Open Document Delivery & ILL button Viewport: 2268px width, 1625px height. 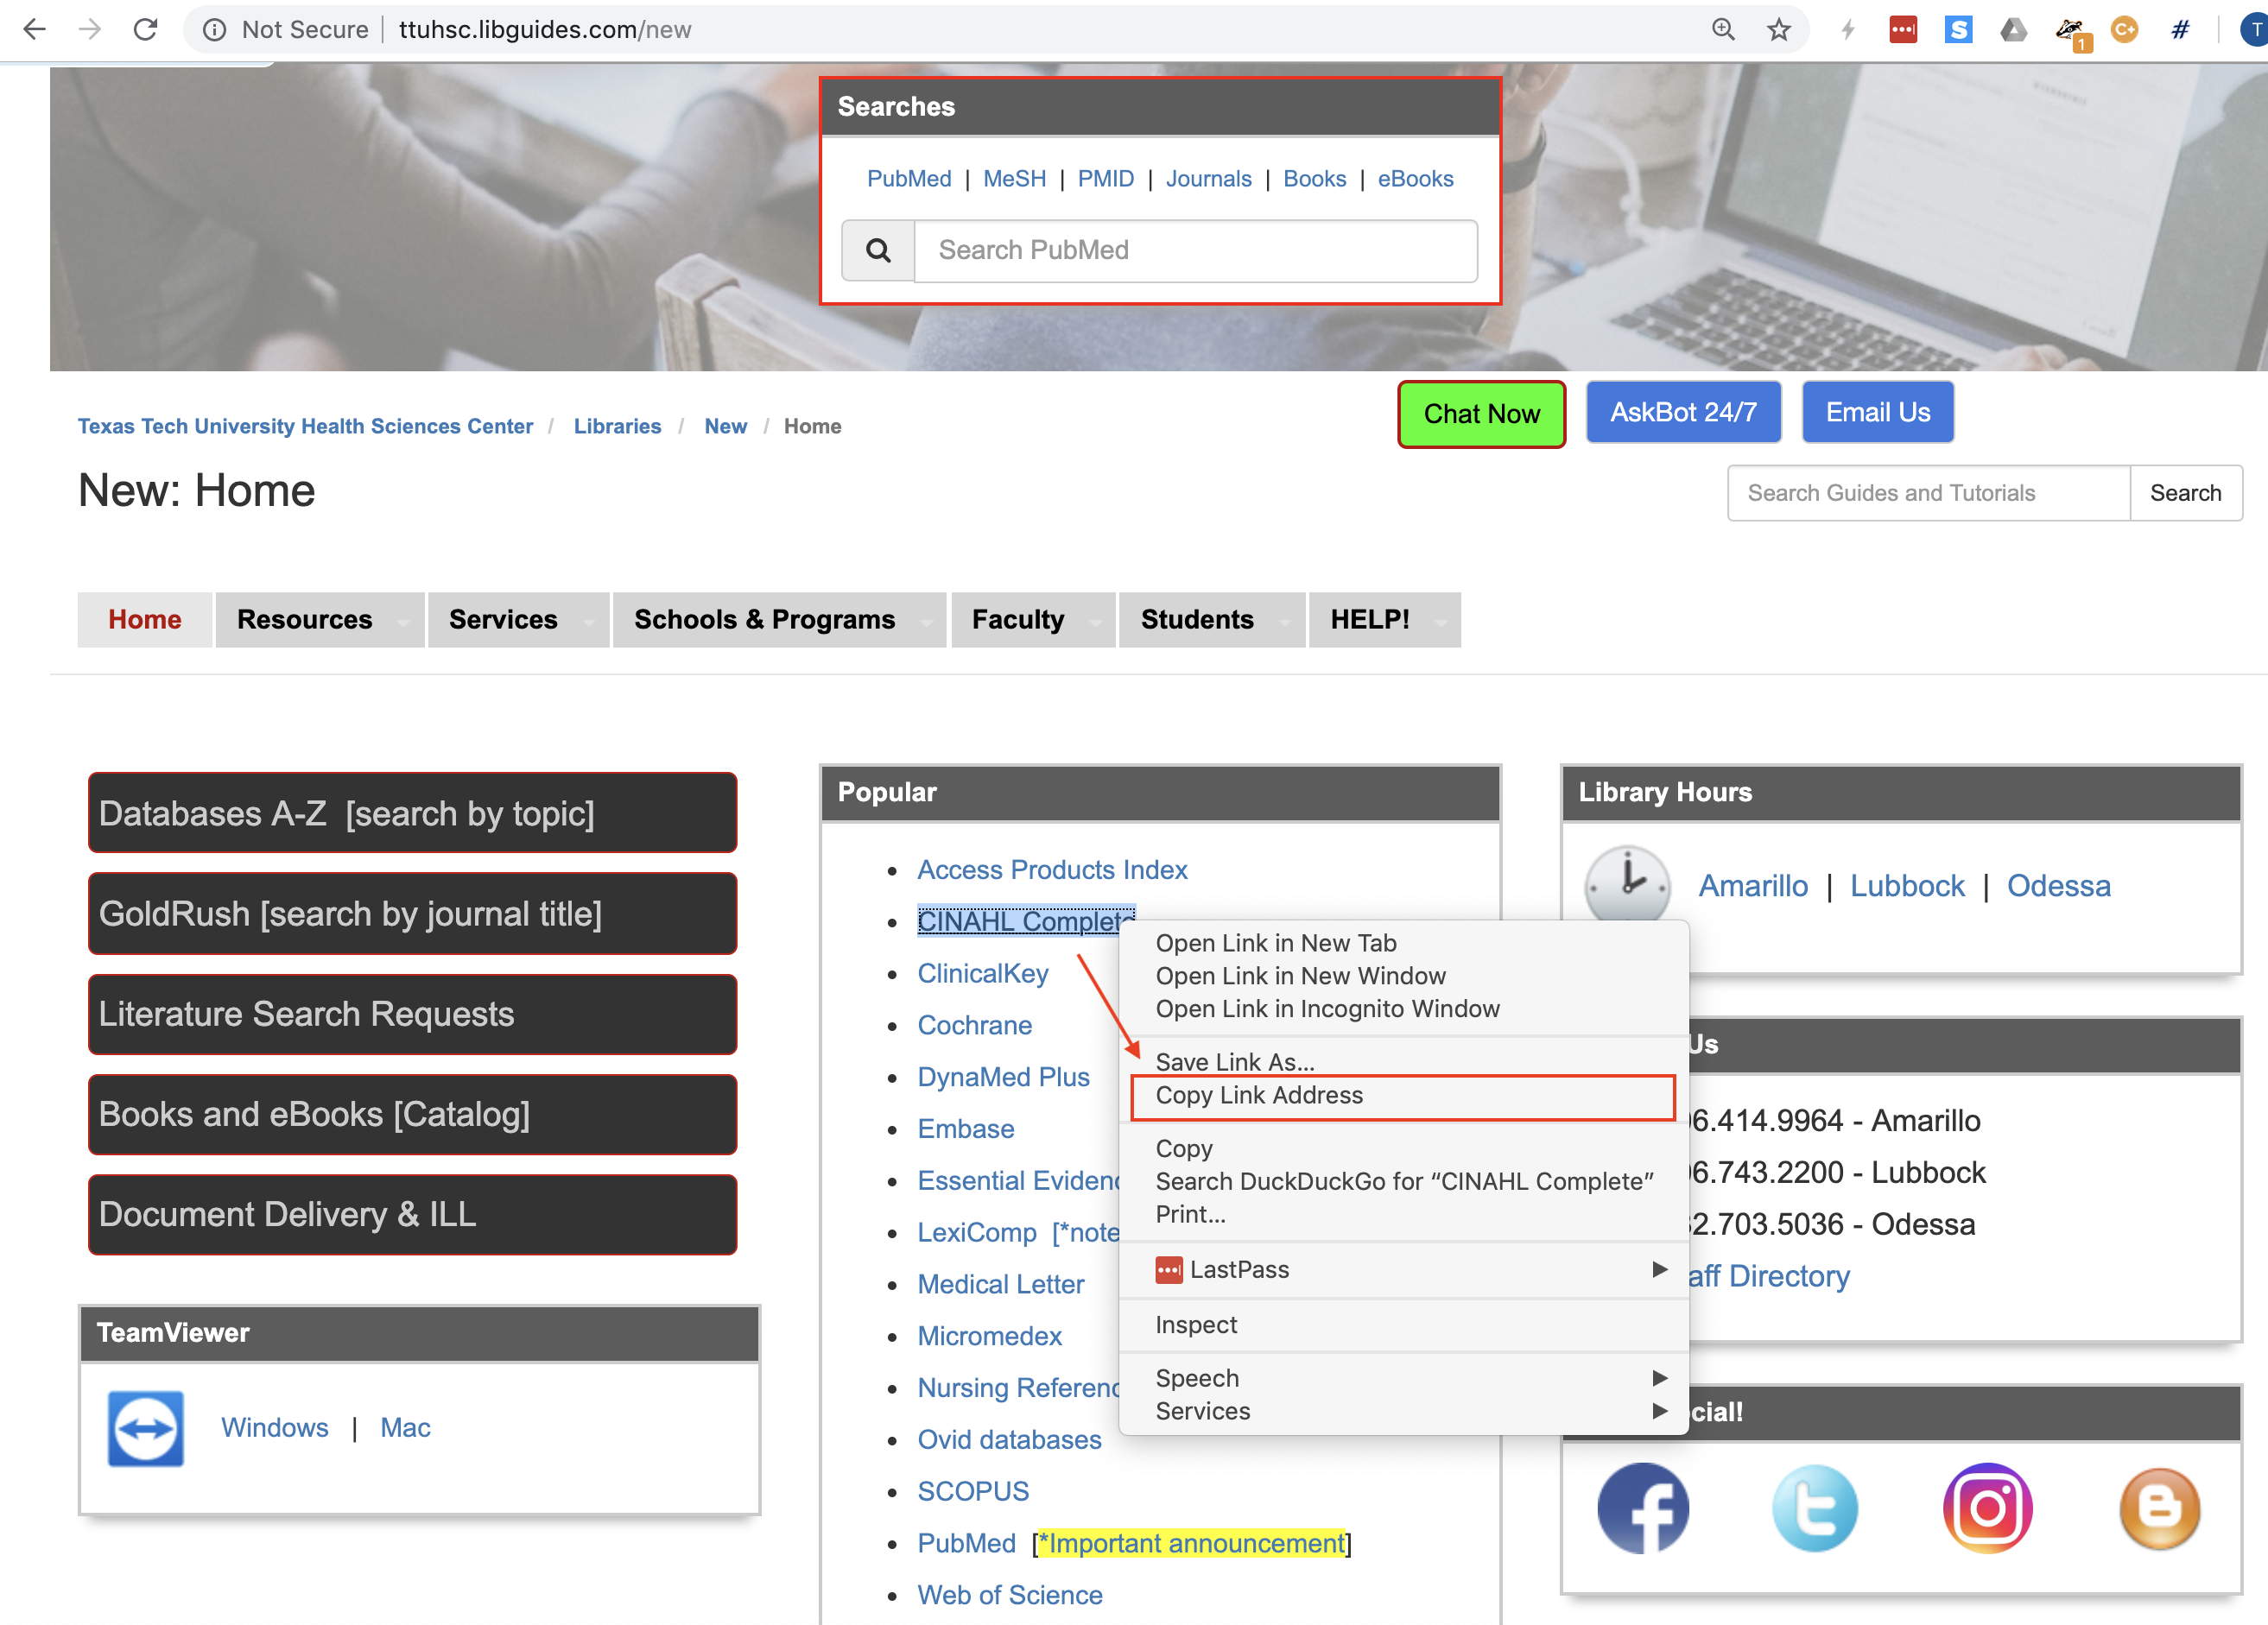(x=412, y=1214)
